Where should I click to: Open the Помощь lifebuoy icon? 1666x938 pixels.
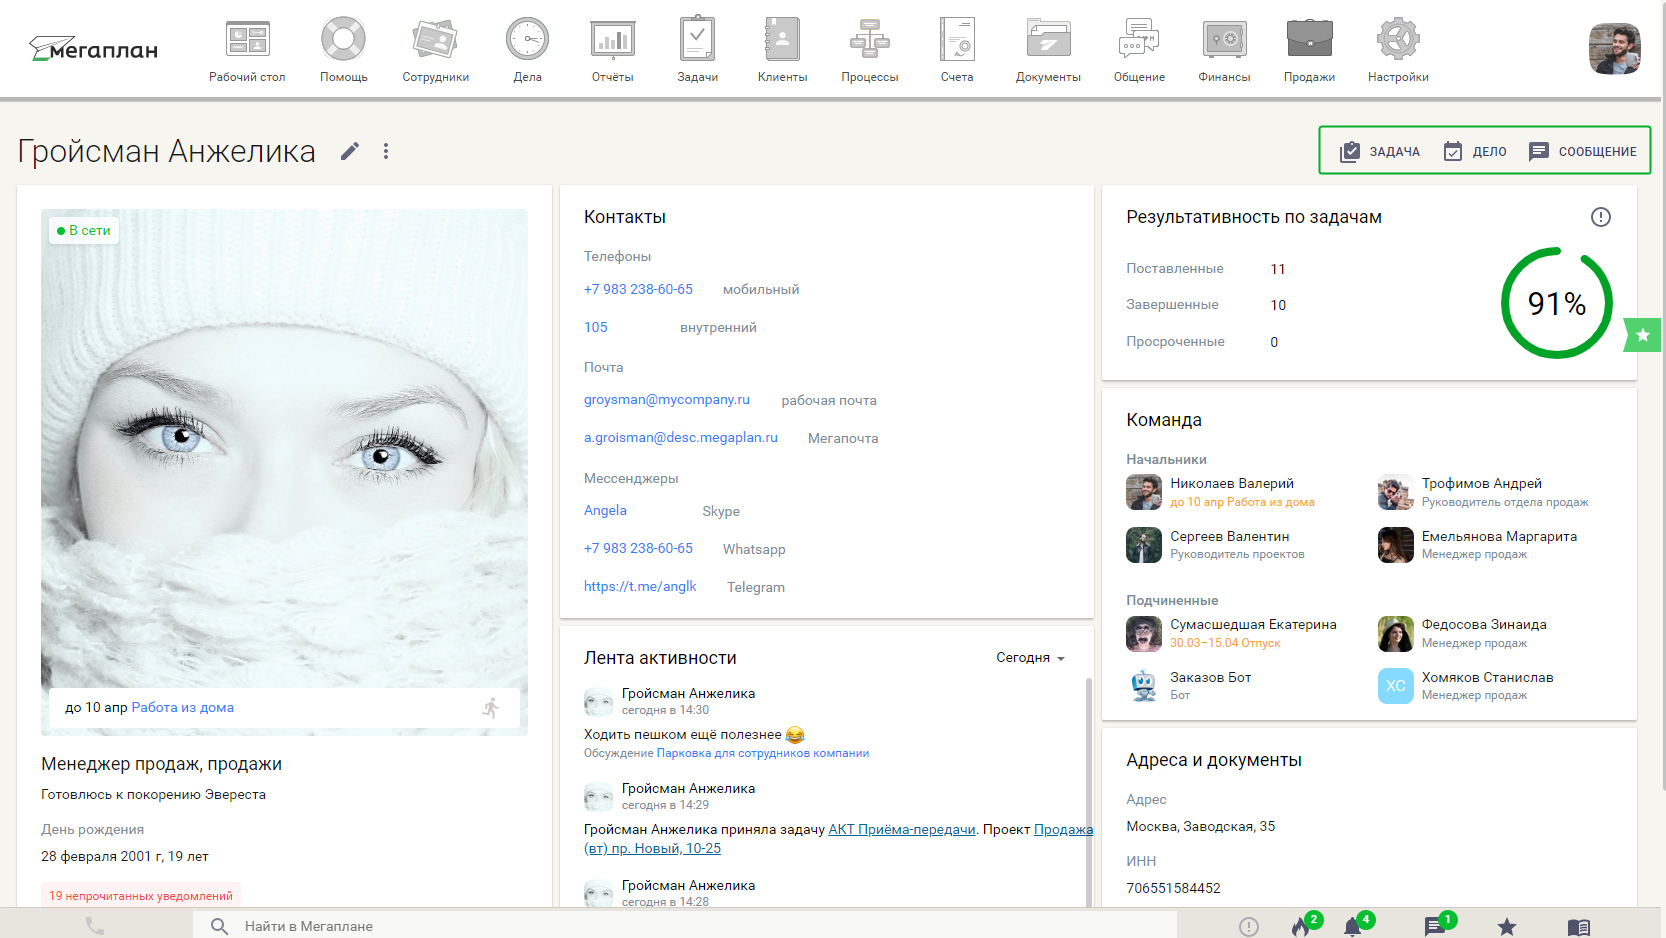click(x=343, y=40)
